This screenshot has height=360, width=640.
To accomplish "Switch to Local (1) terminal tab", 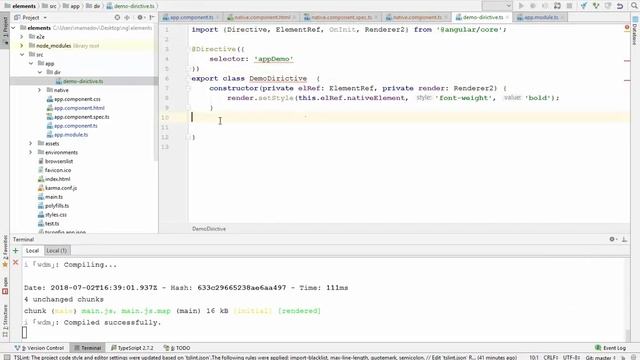I will (x=57, y=251).
